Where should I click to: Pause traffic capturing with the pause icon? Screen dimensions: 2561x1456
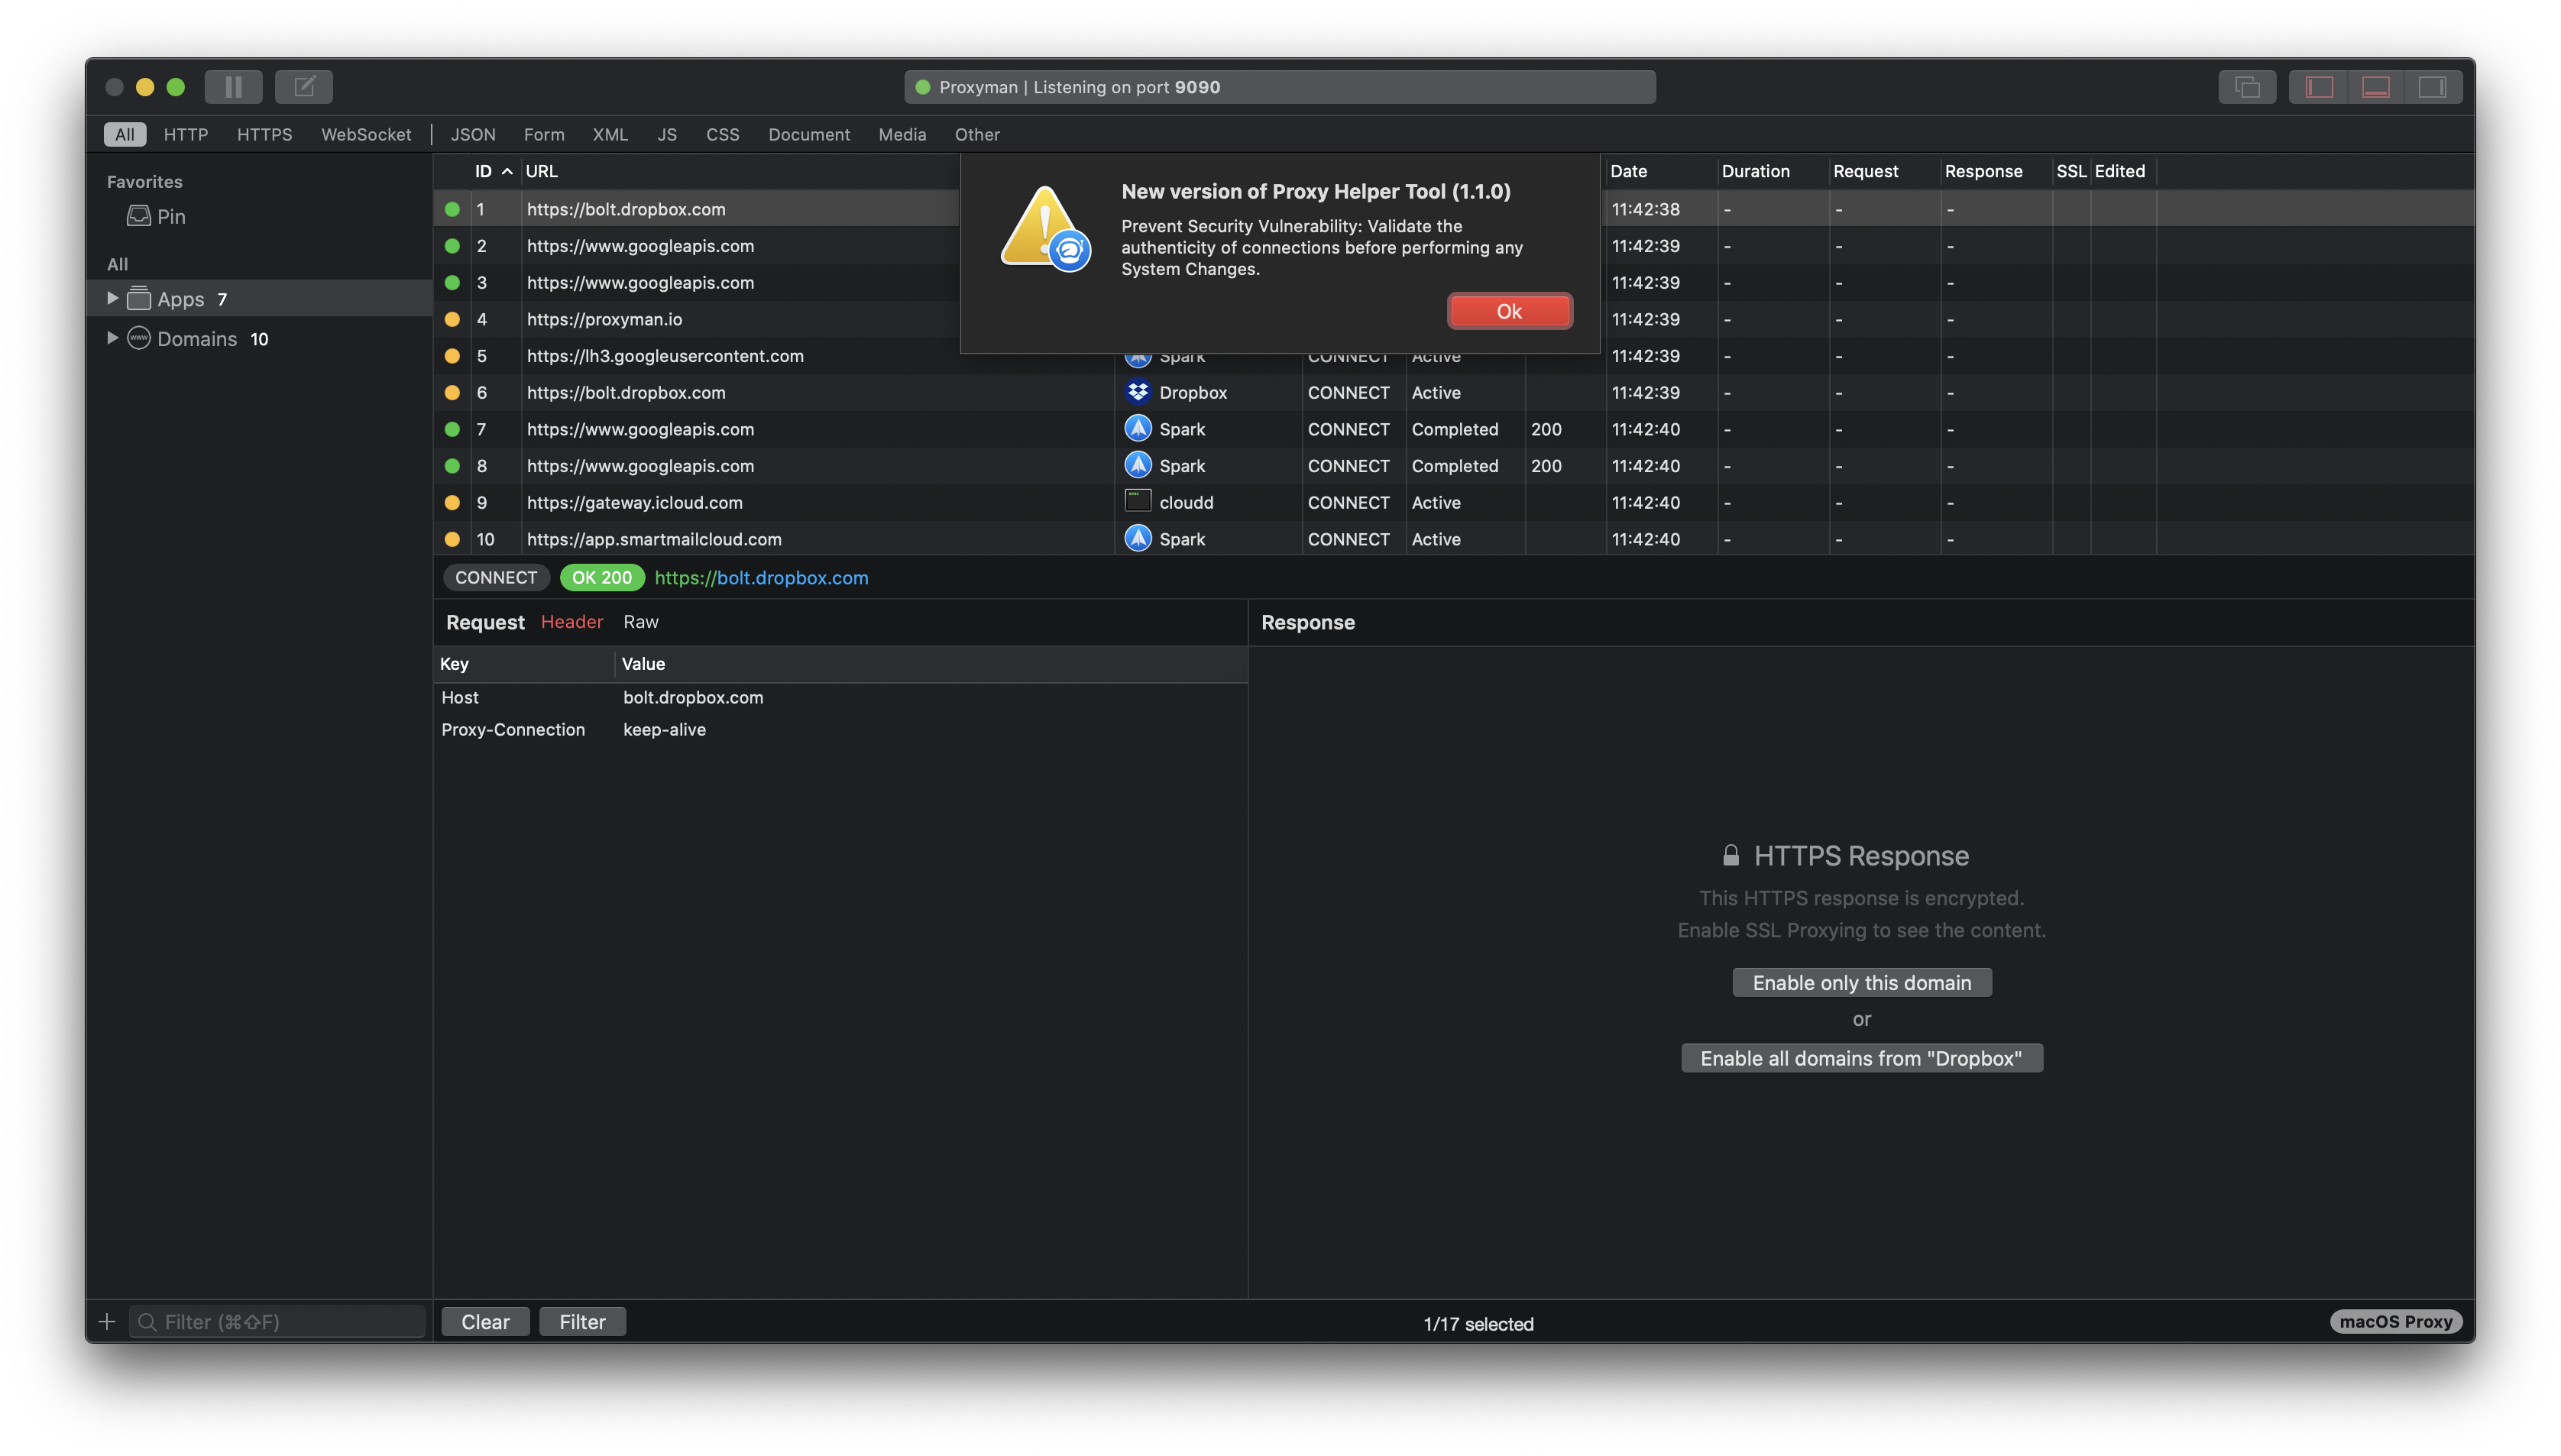(x=233, y=87)
